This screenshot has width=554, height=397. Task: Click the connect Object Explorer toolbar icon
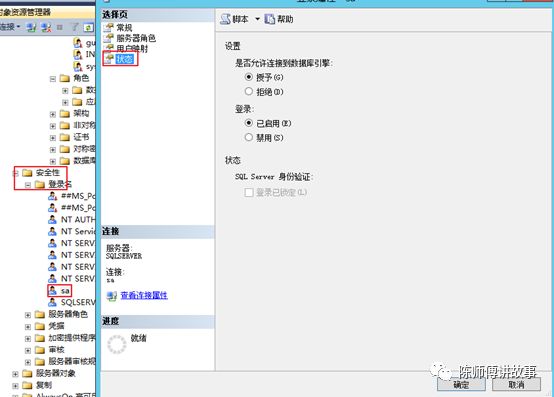pyautogui.click(x=31, y=27)
